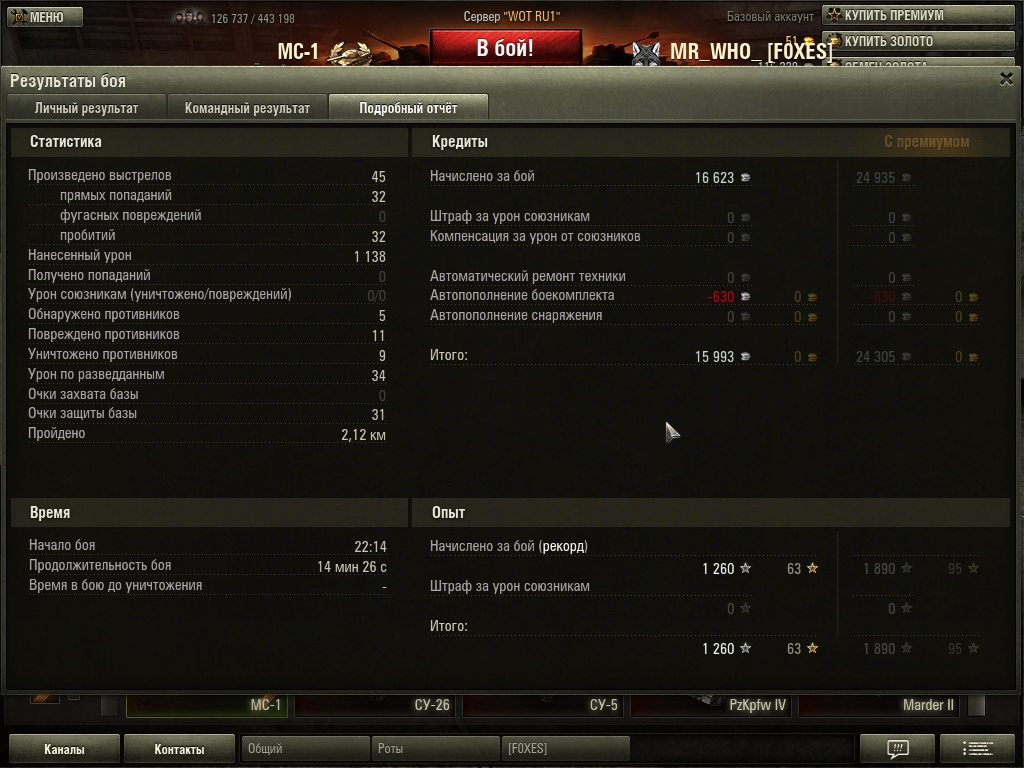Open Контакты list
Viewport: 1024px width, 768px height.
click(x=179, y=749)
